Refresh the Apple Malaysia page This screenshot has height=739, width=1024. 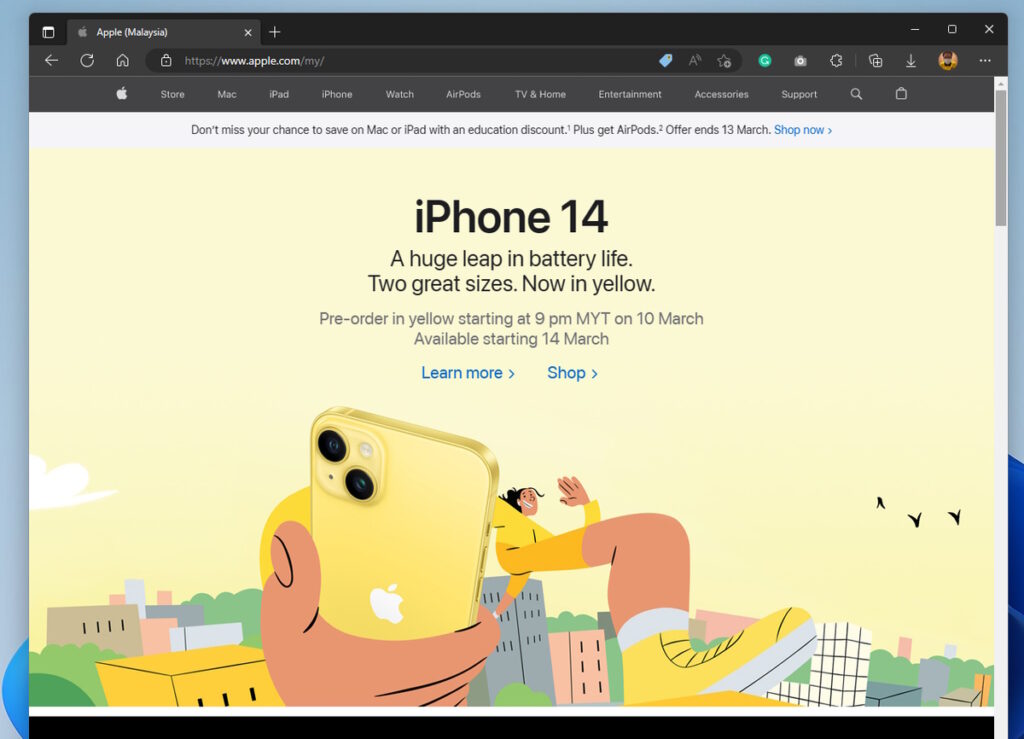pos(87,61)
